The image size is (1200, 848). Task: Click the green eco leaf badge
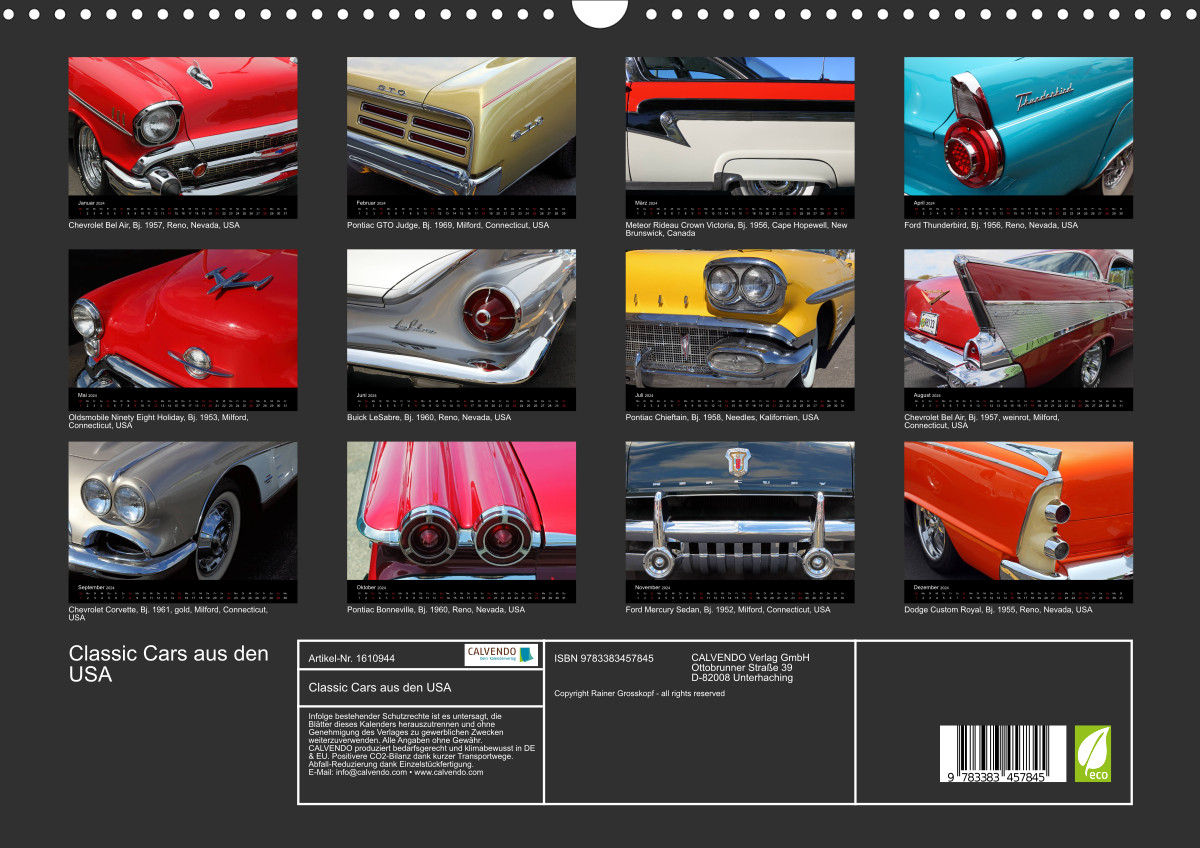click(x=1093, y=754)
